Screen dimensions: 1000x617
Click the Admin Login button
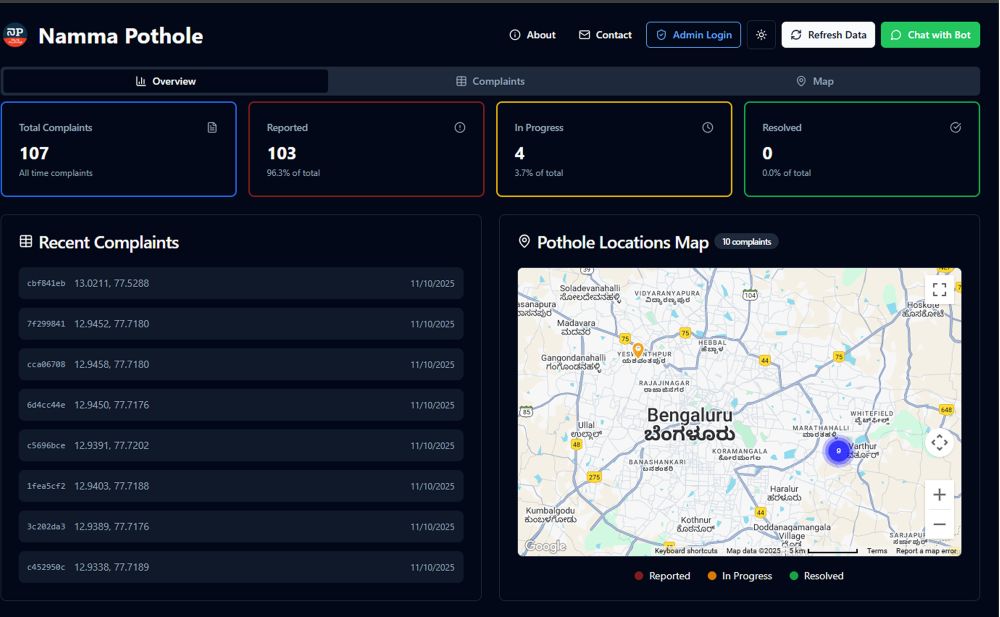click(x=693, y=35)
